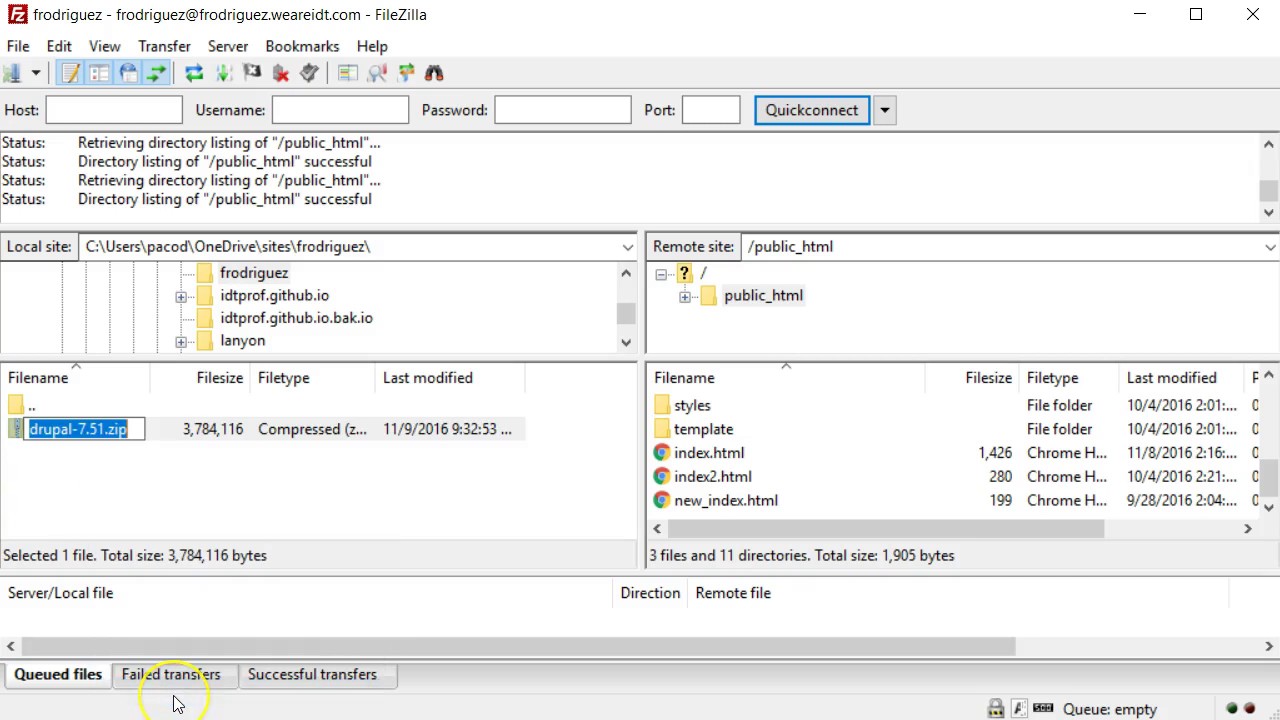Select frodriguez folder in local tree

click(x=254, y=273)
